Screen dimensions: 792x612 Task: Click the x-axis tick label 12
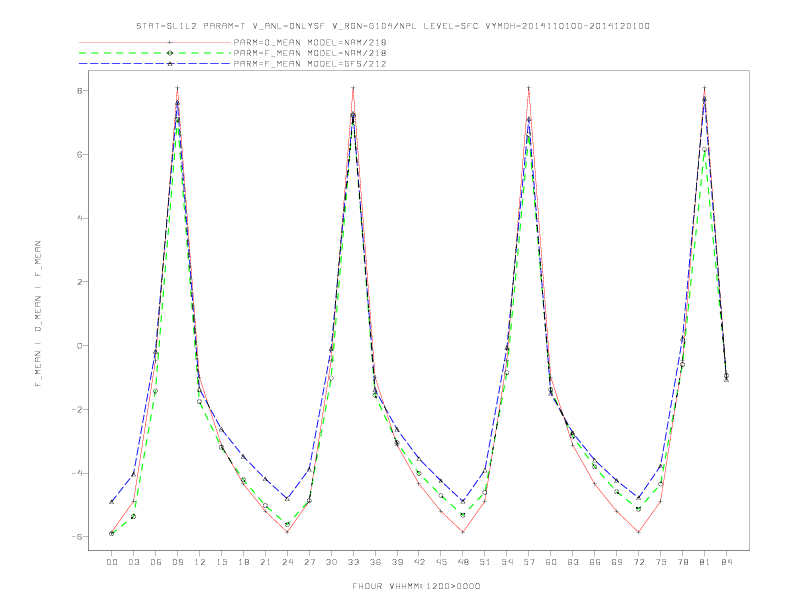200,562
